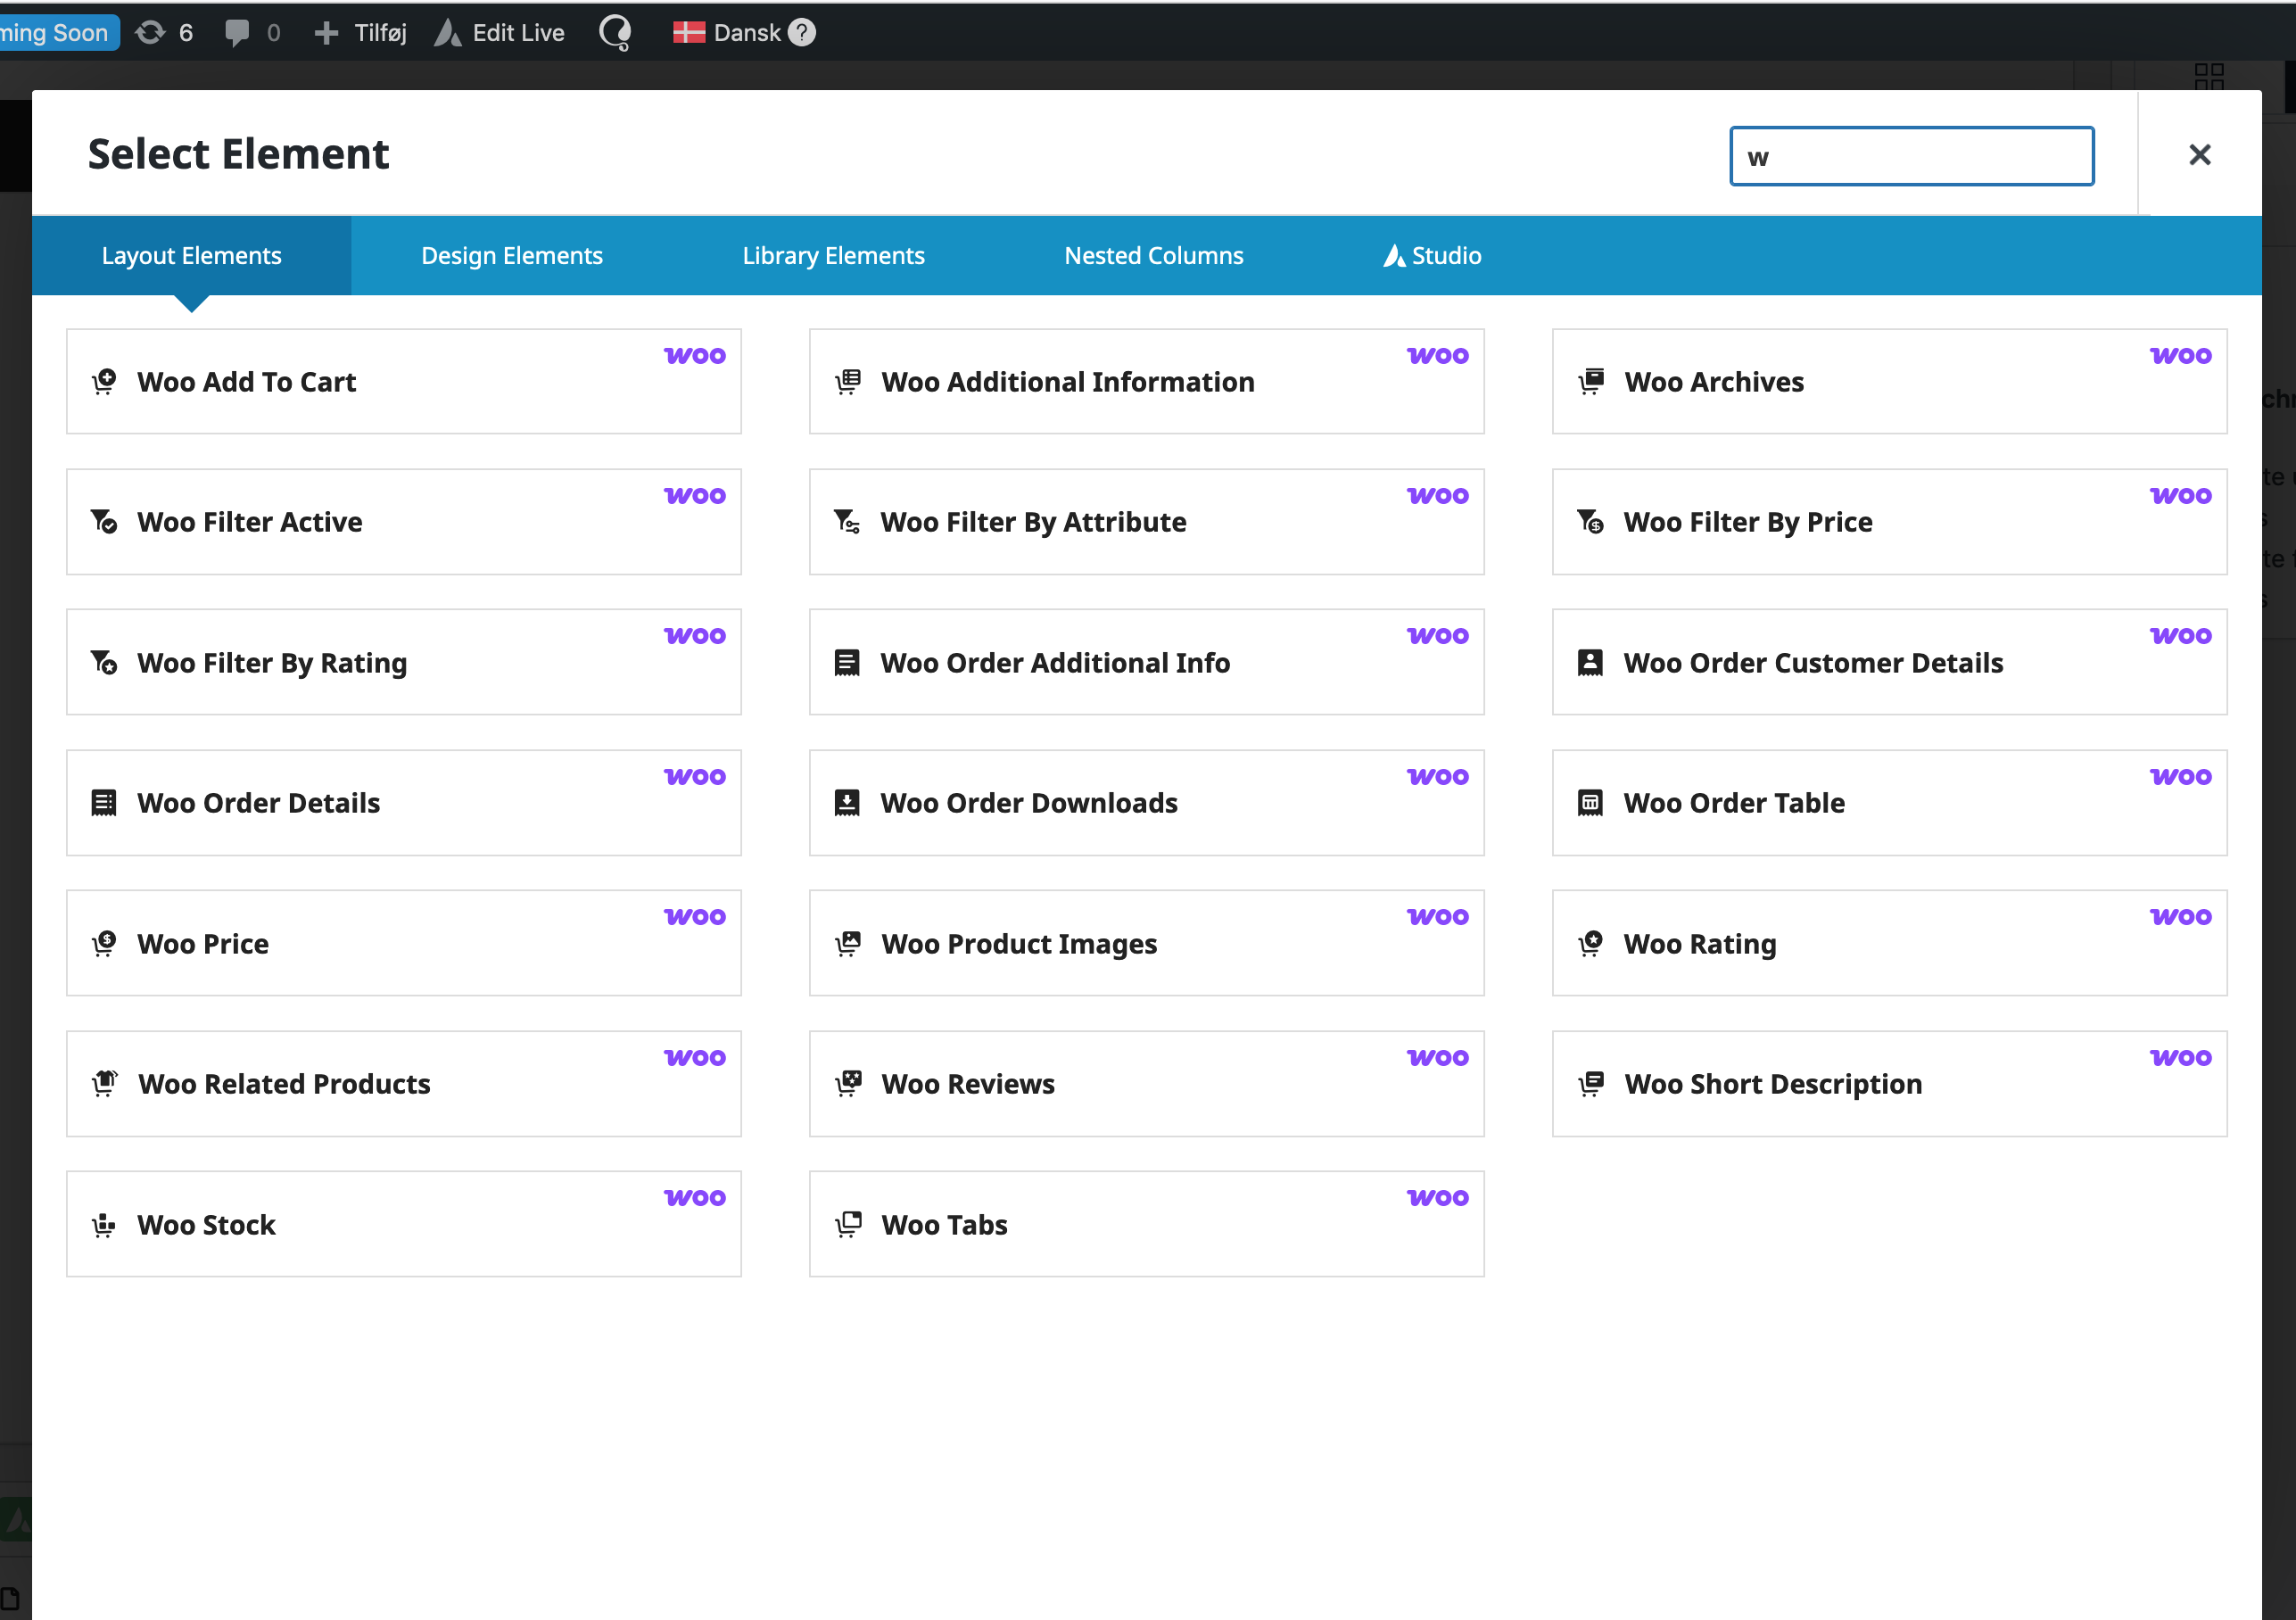The width and height of the screenshot is (2296, 1620).
Task: Click the Woo Stock cart icon
Action: coord(104,1225)
